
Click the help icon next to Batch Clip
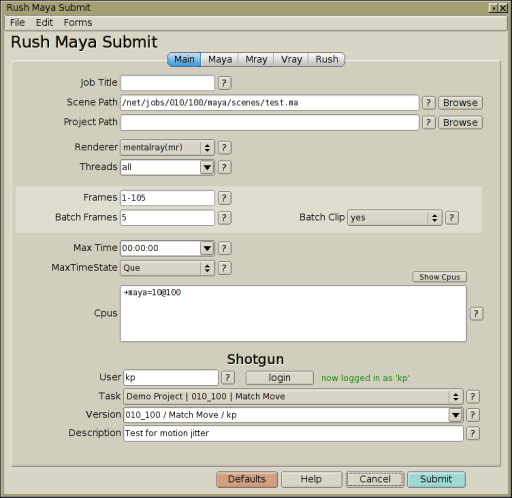tap(452, 218)
